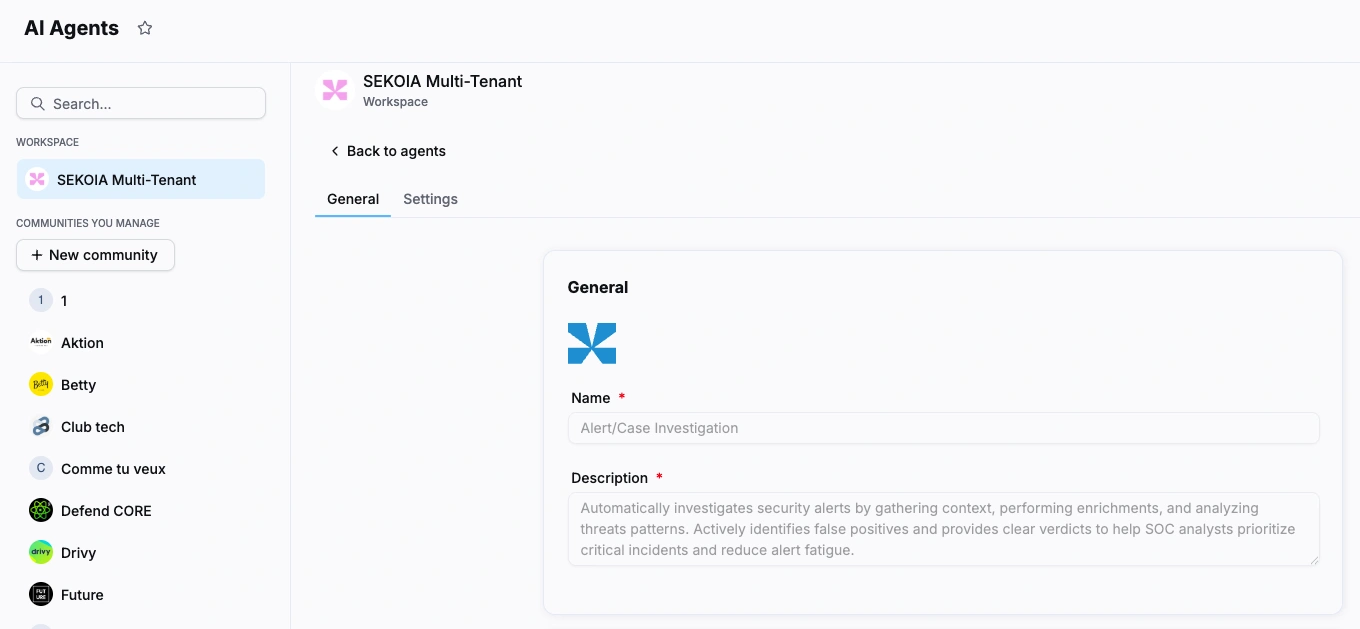Click the Defend CORE atom logo
Screen dimensions: 1360x629
(x=41, y=511)
